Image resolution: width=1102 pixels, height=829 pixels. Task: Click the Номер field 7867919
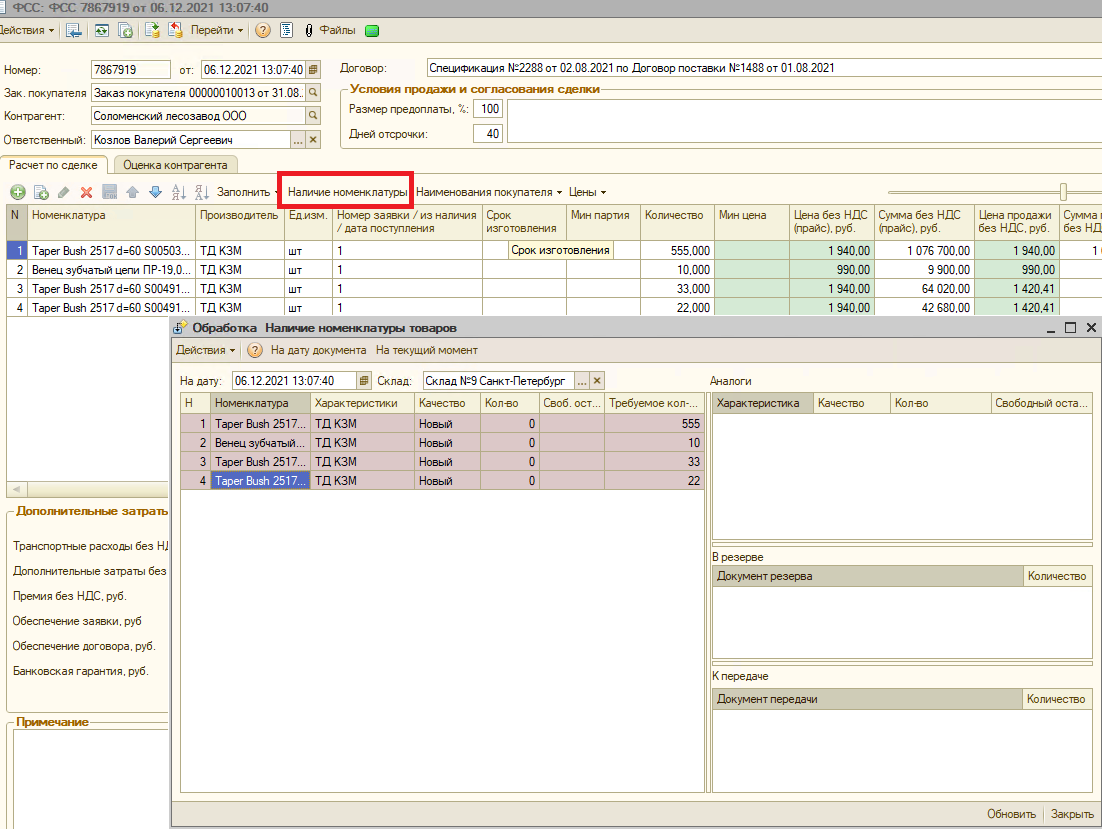pyautogui.click(x=131, y=70)
